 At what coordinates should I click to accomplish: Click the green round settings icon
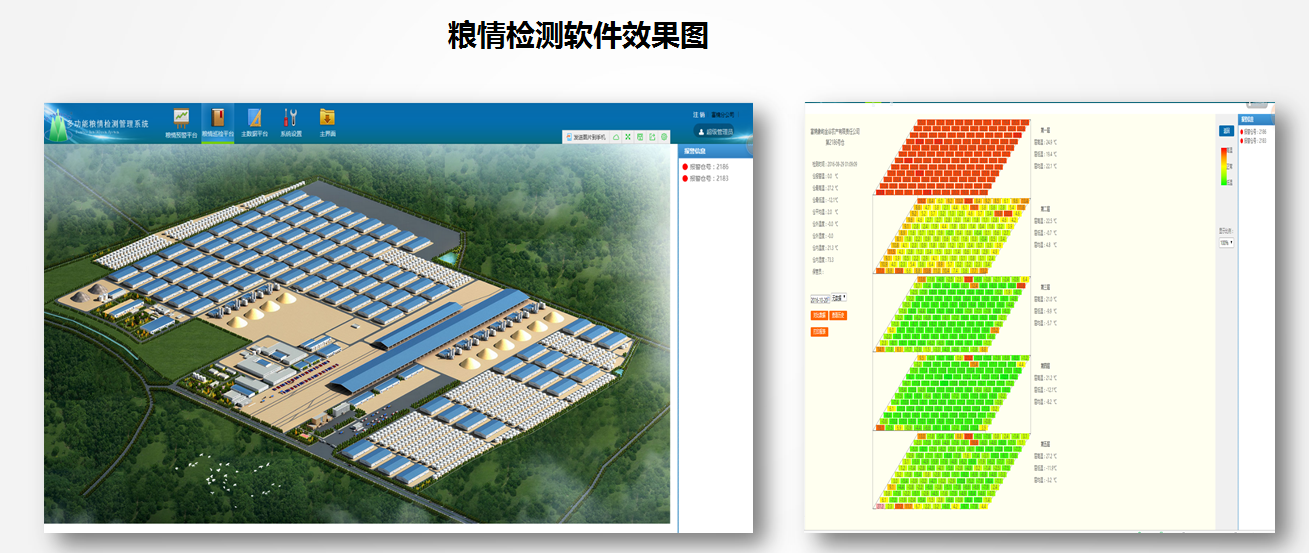pos(664,137)
